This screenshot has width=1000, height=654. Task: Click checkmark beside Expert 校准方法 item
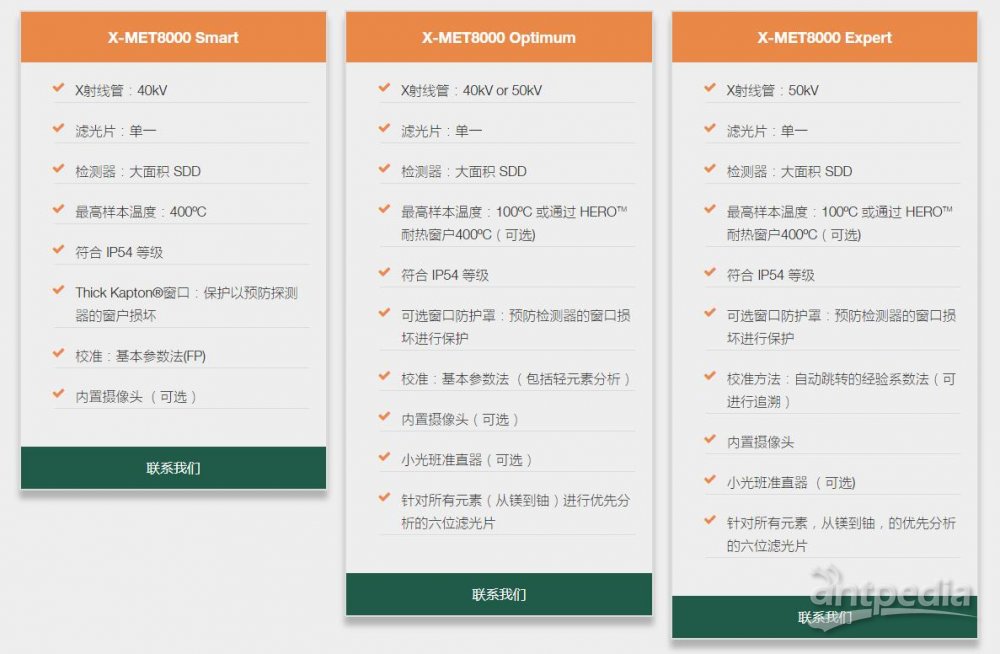point(710,376)
